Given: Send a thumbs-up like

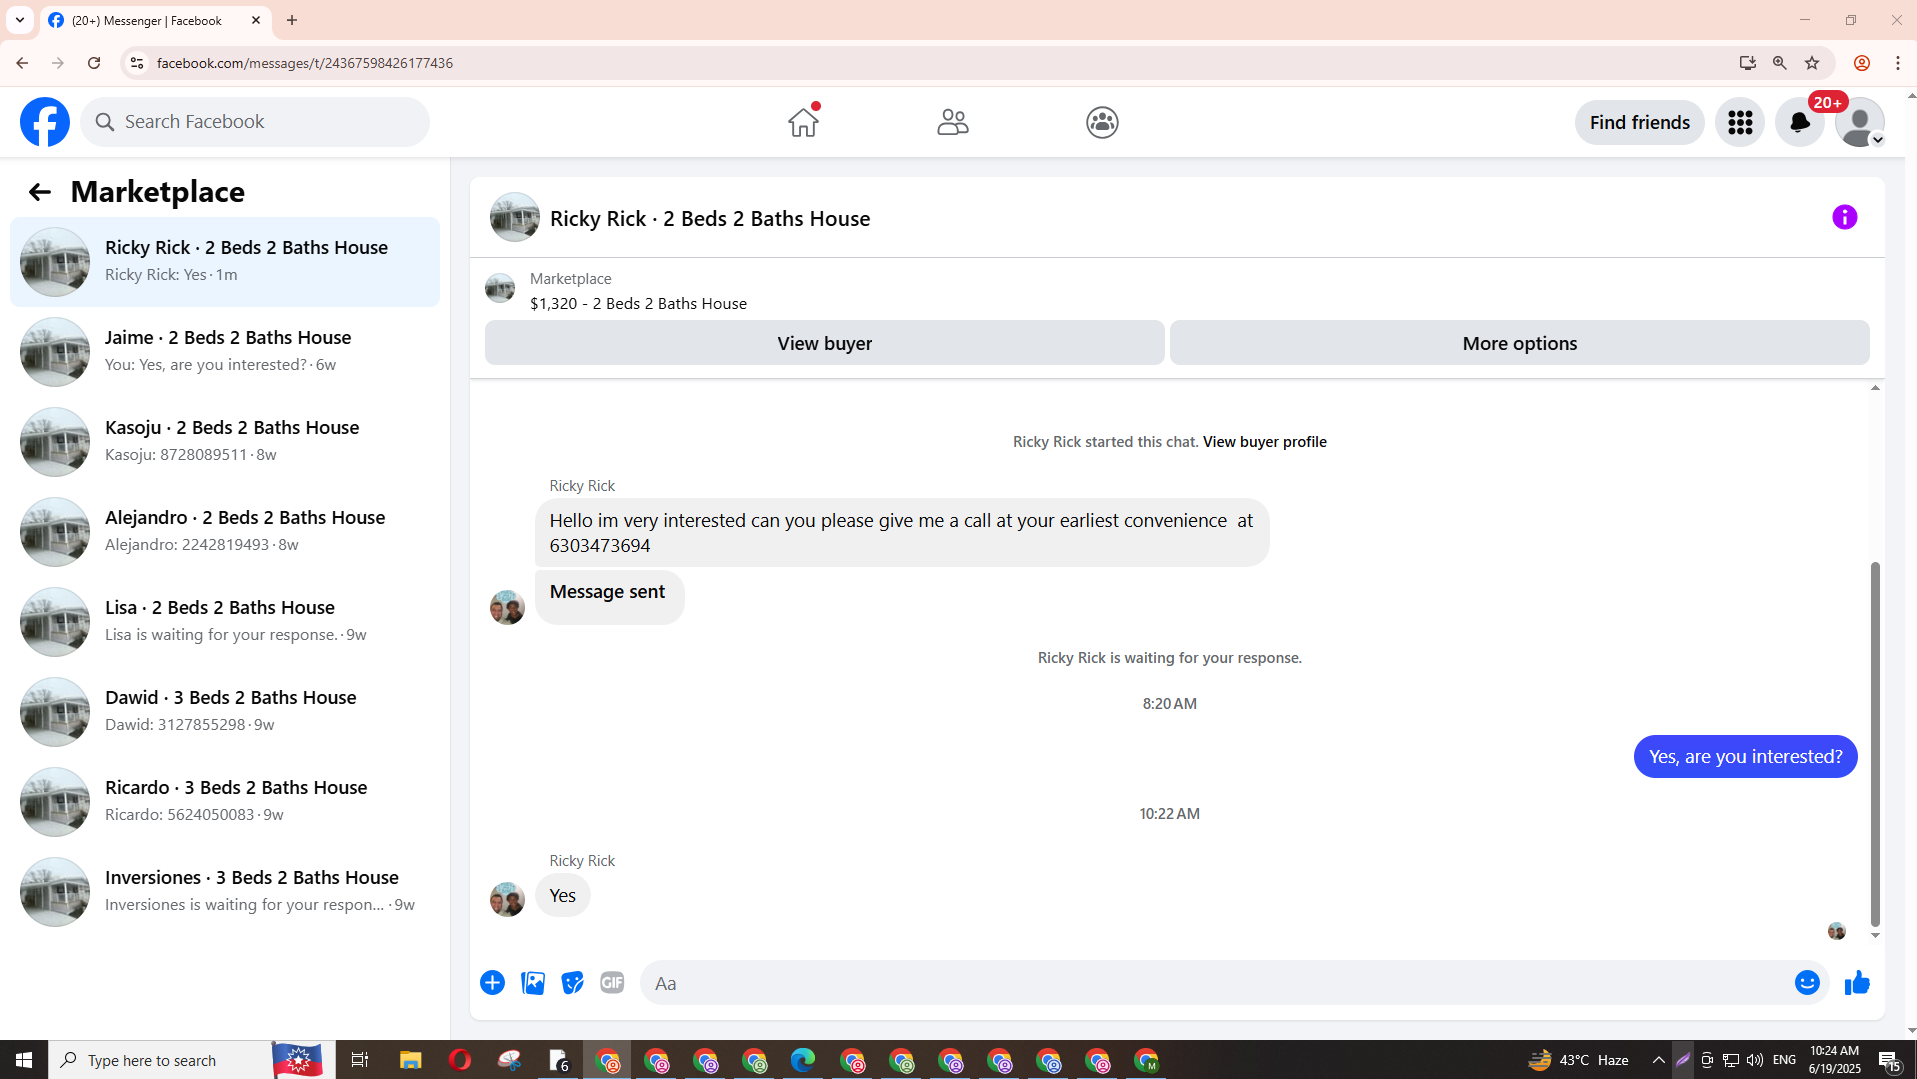Looking at the screenshot, I should pyautogui.click(x=1857, y=983).
